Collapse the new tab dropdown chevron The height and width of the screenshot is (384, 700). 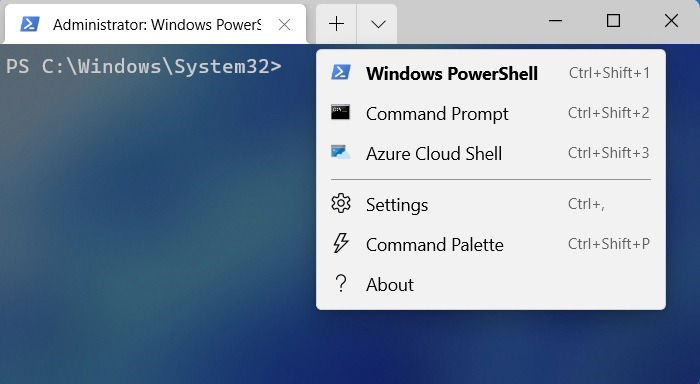tap(377, 24)
